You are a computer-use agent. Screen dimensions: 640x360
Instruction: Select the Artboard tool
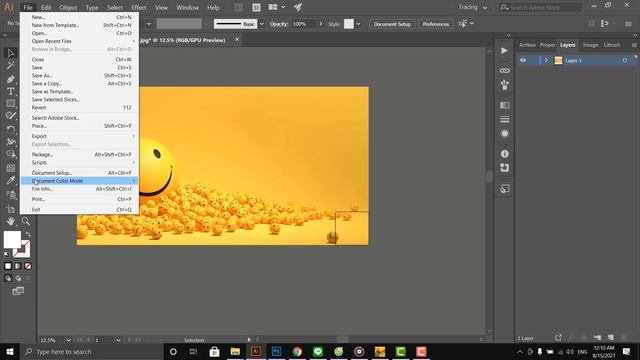(x=11, y=209)
